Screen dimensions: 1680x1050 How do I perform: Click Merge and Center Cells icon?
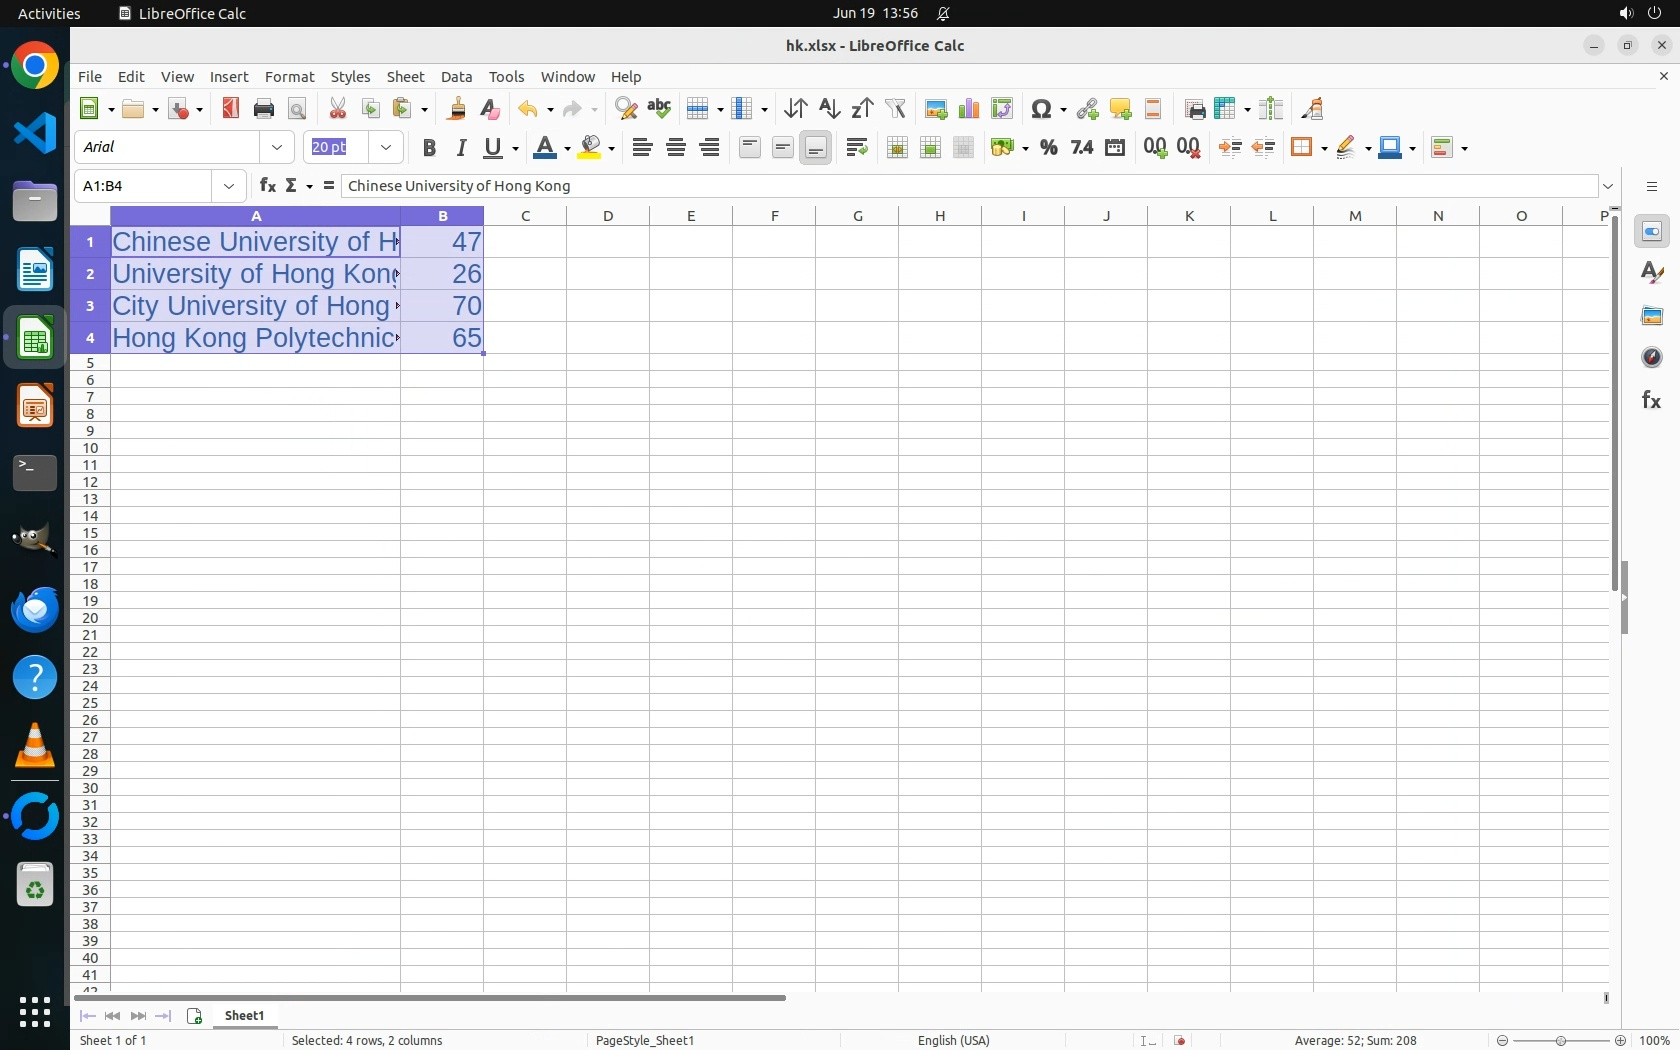897,148
